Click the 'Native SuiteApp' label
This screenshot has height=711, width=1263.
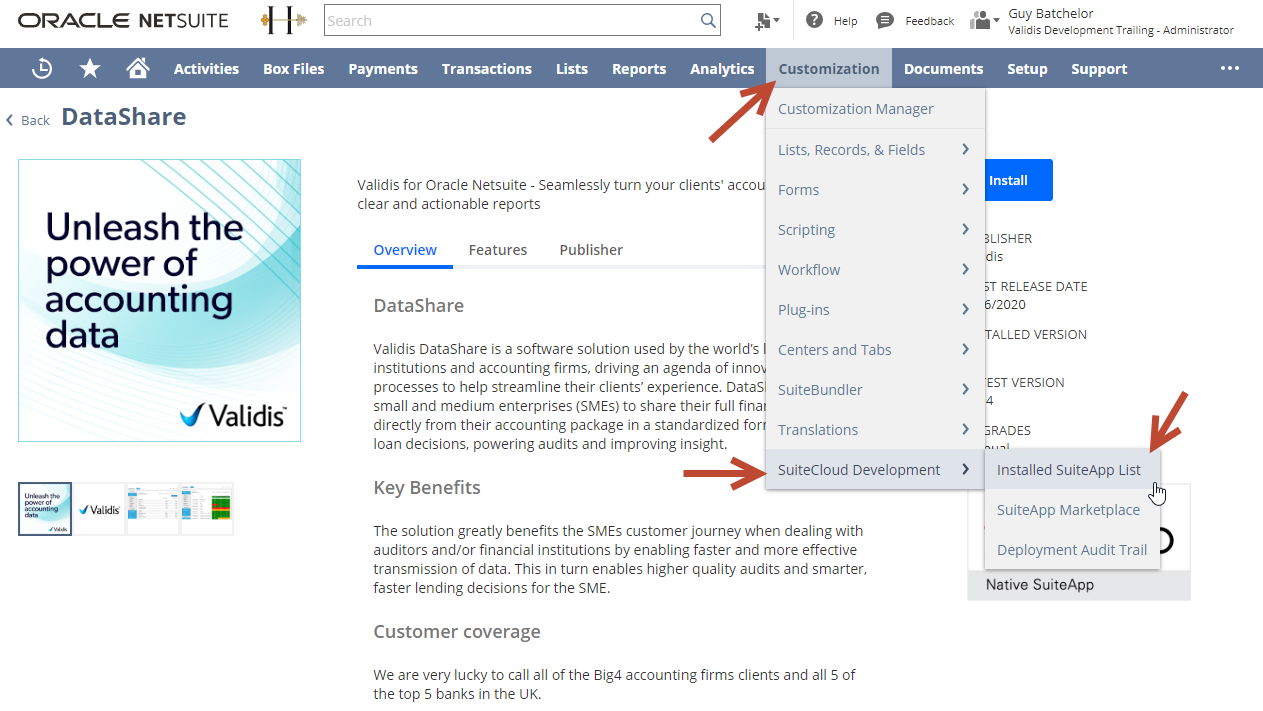click(1040, 585)
